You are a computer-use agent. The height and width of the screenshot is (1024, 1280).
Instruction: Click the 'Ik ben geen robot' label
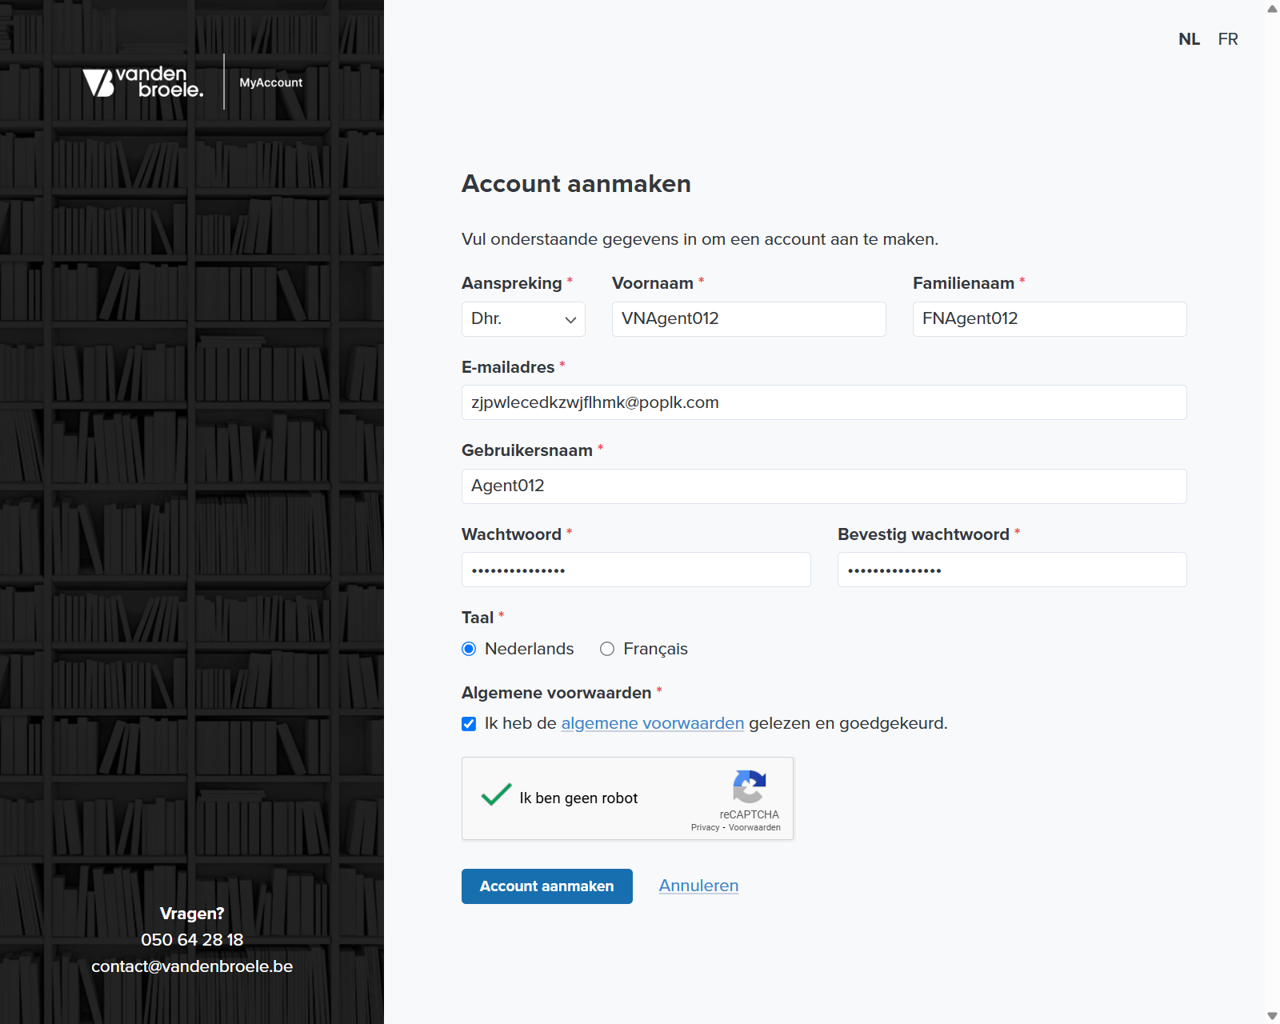pyautogui.click(x=579, y=798)
